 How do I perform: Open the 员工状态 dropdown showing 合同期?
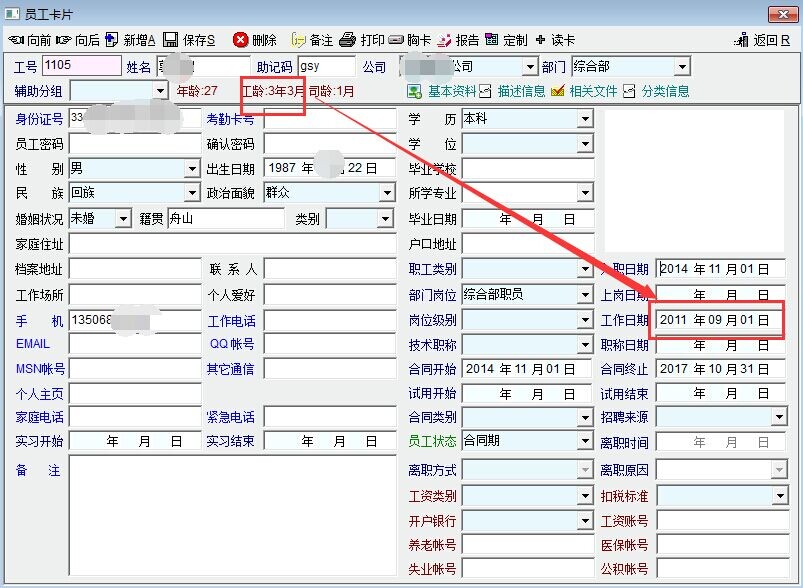pos(585,441)
